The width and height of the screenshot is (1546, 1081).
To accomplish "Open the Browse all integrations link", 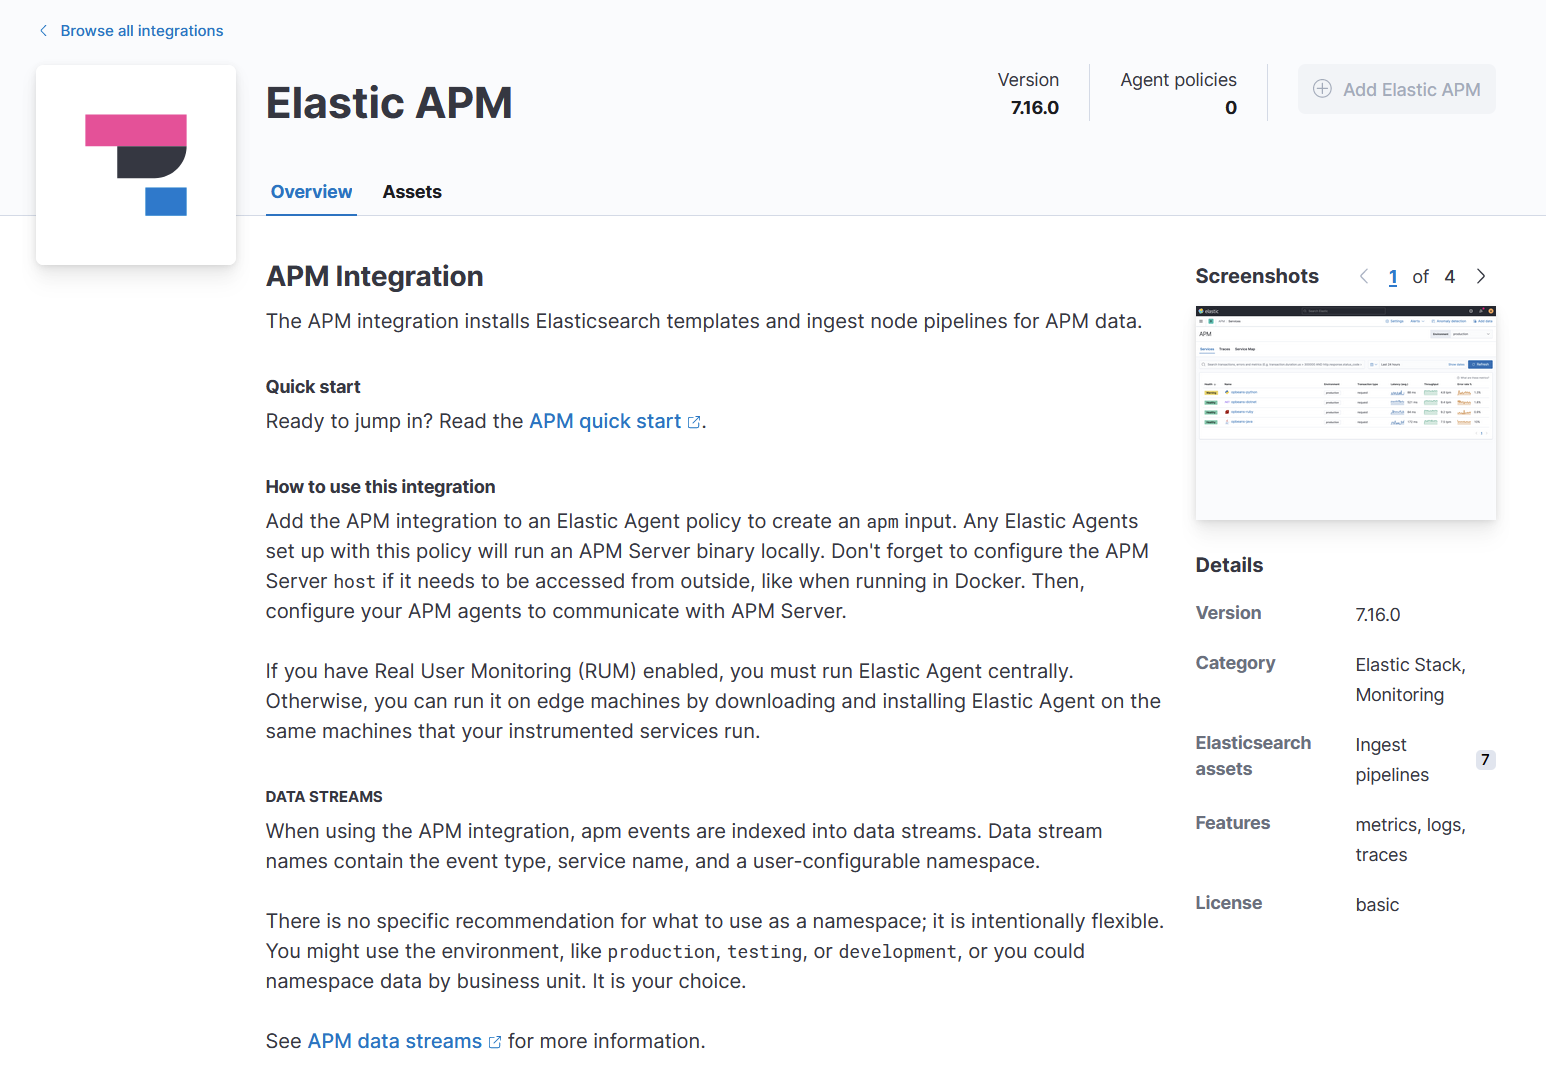I will [x=142, y=31].
